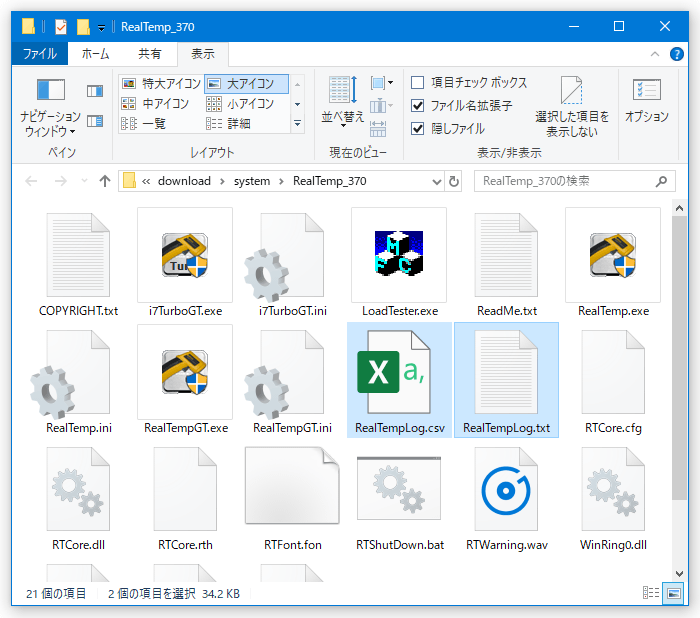700x618 pixels.
Task: Click the up one level arrow
Action: 104,181
